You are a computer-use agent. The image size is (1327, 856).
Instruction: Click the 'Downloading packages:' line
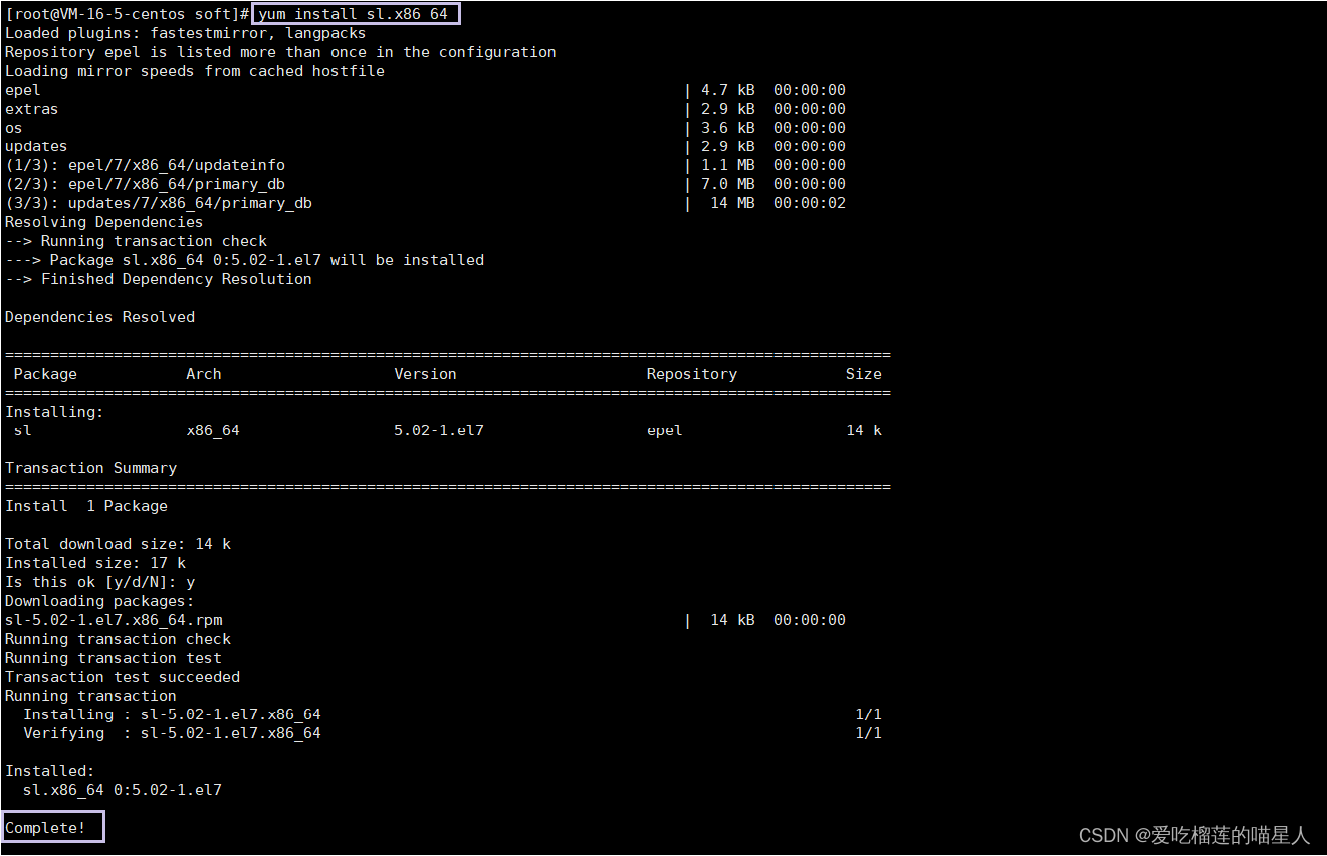[100, 601]
